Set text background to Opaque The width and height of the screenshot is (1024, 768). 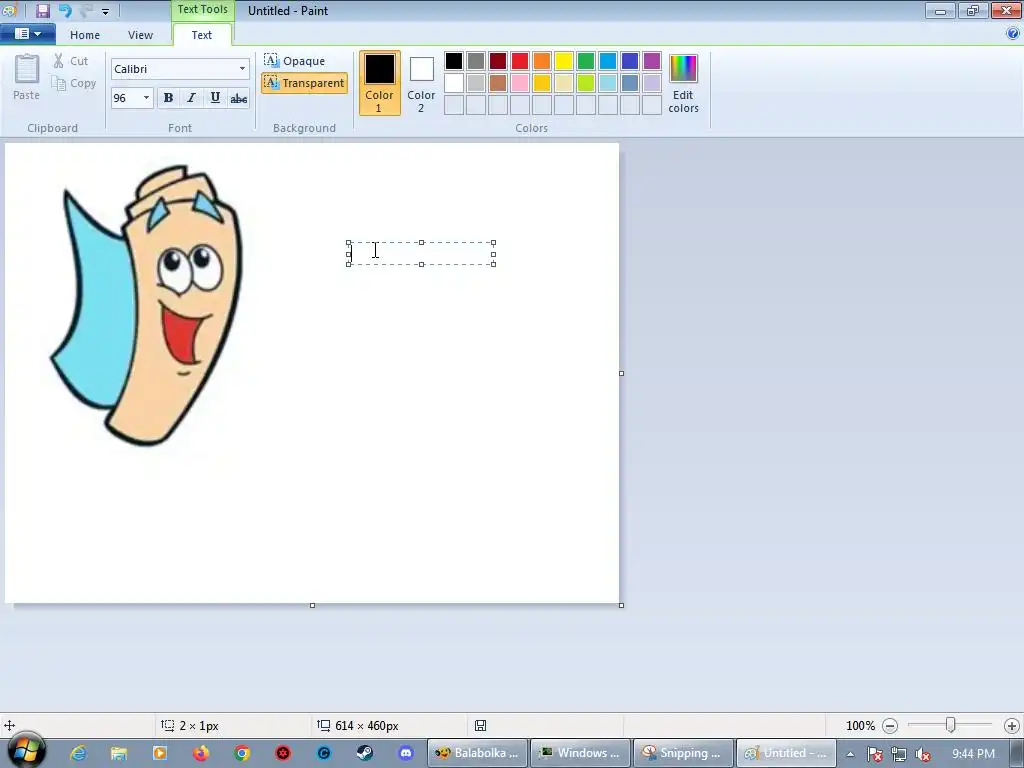295,61
